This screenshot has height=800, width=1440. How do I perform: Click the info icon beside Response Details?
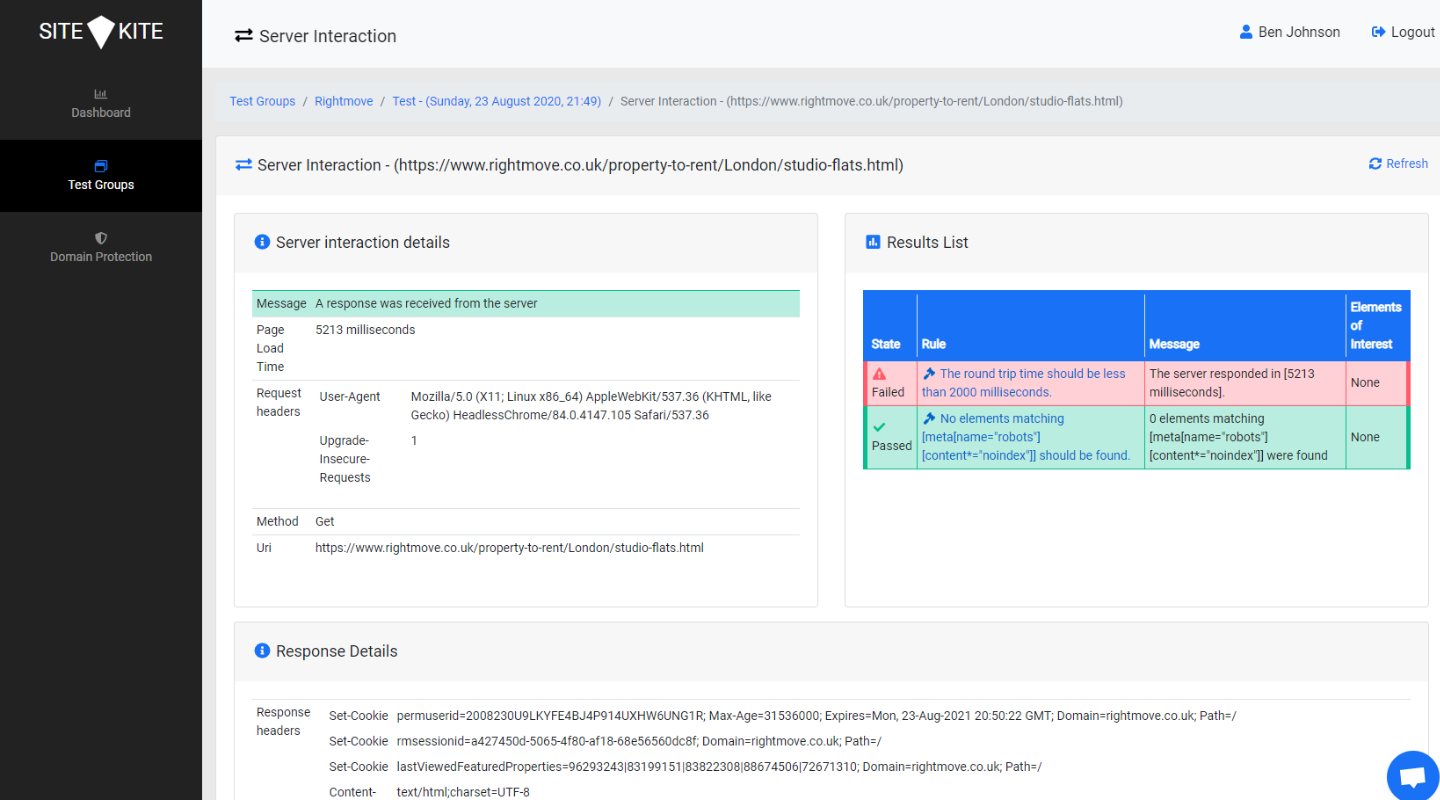(262, 651)
